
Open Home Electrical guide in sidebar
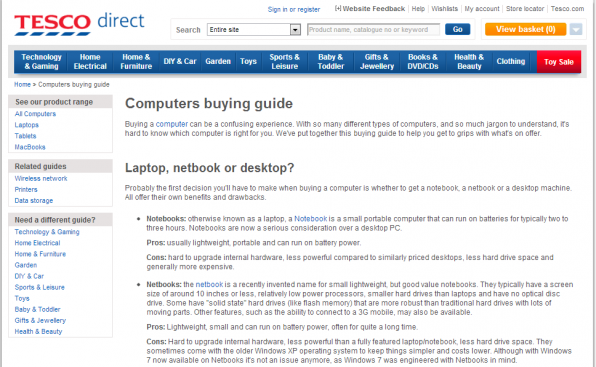click(37, 243)
